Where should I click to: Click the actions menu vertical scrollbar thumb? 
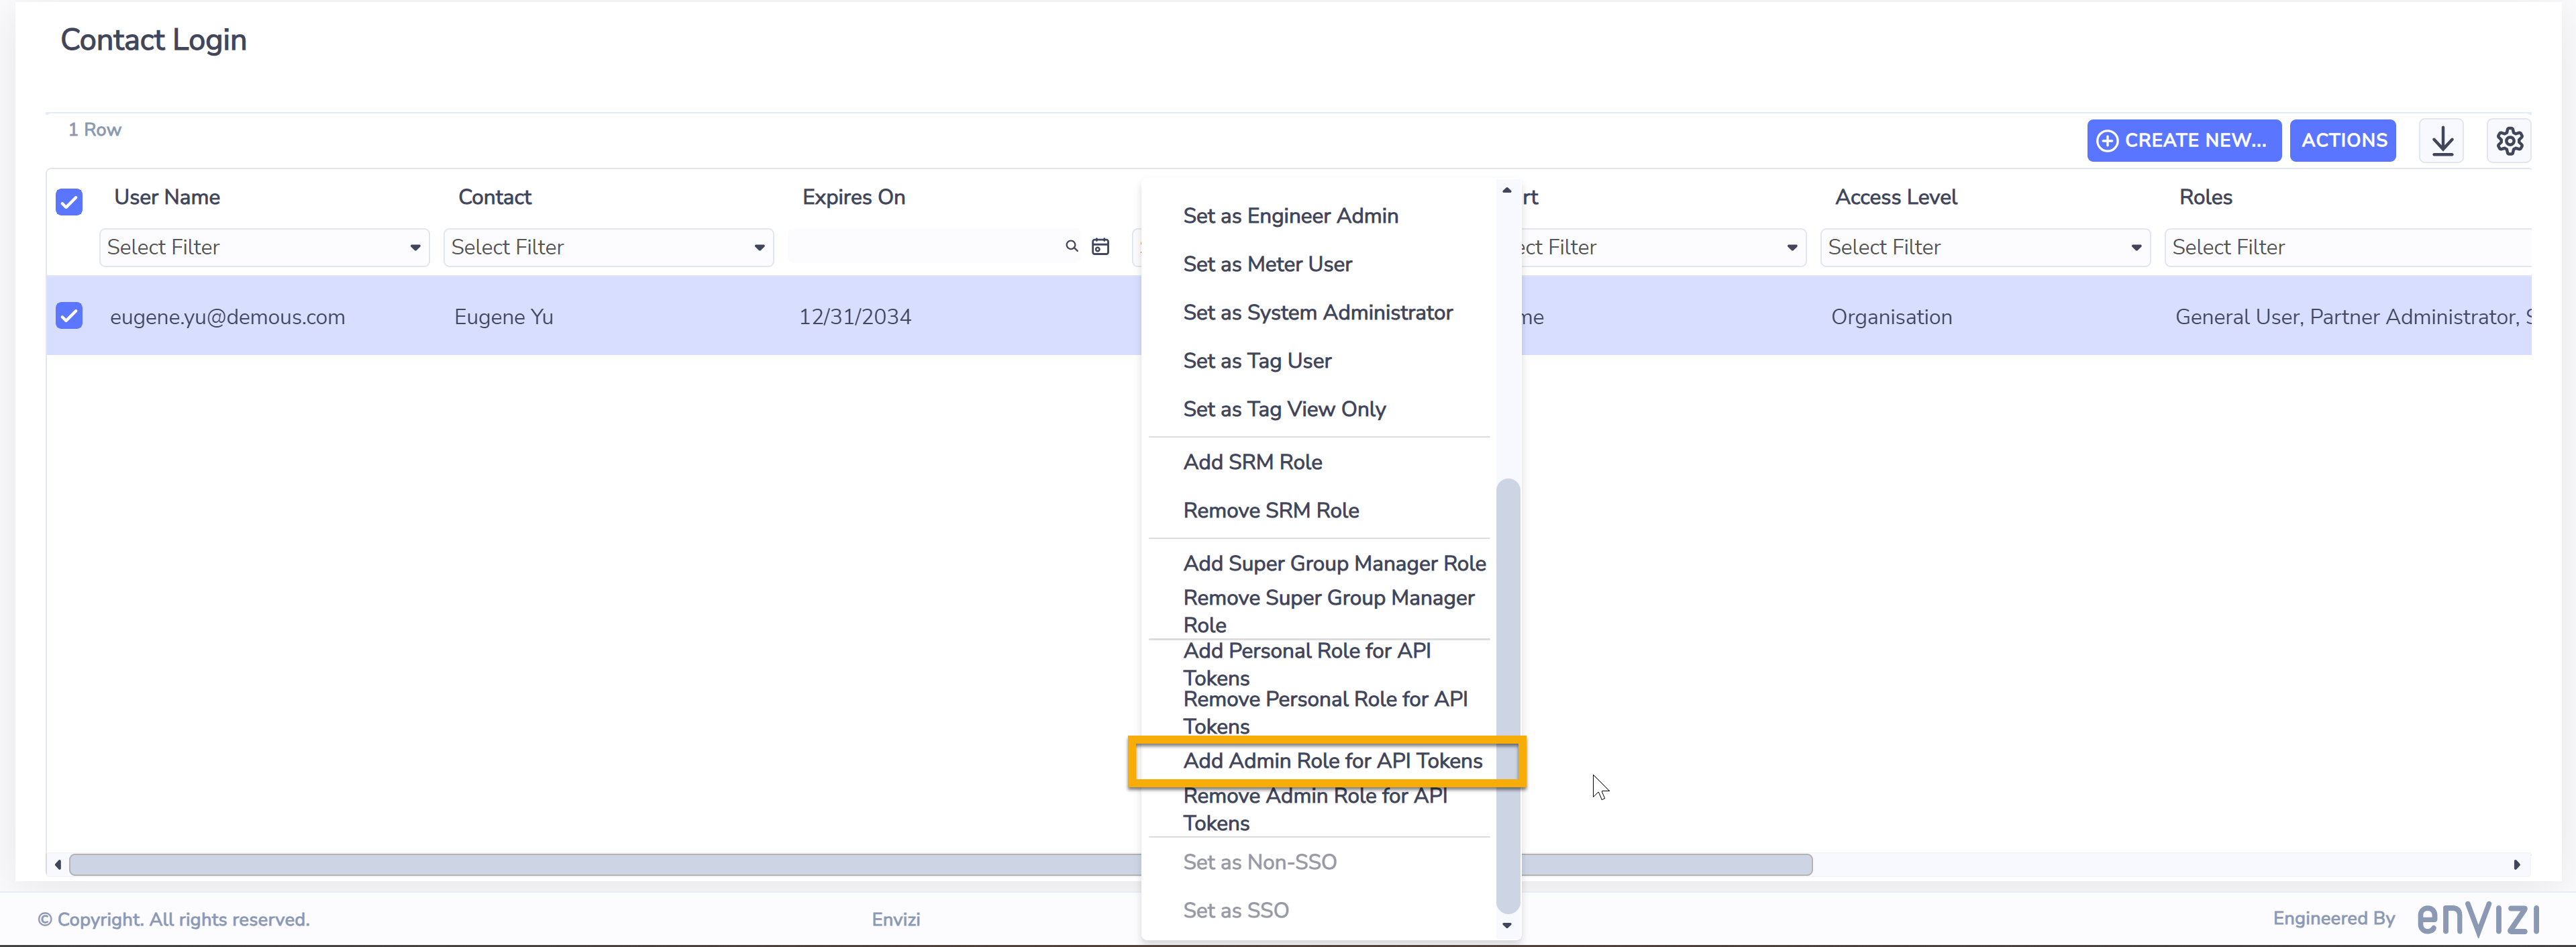[x=1507, y=696]
